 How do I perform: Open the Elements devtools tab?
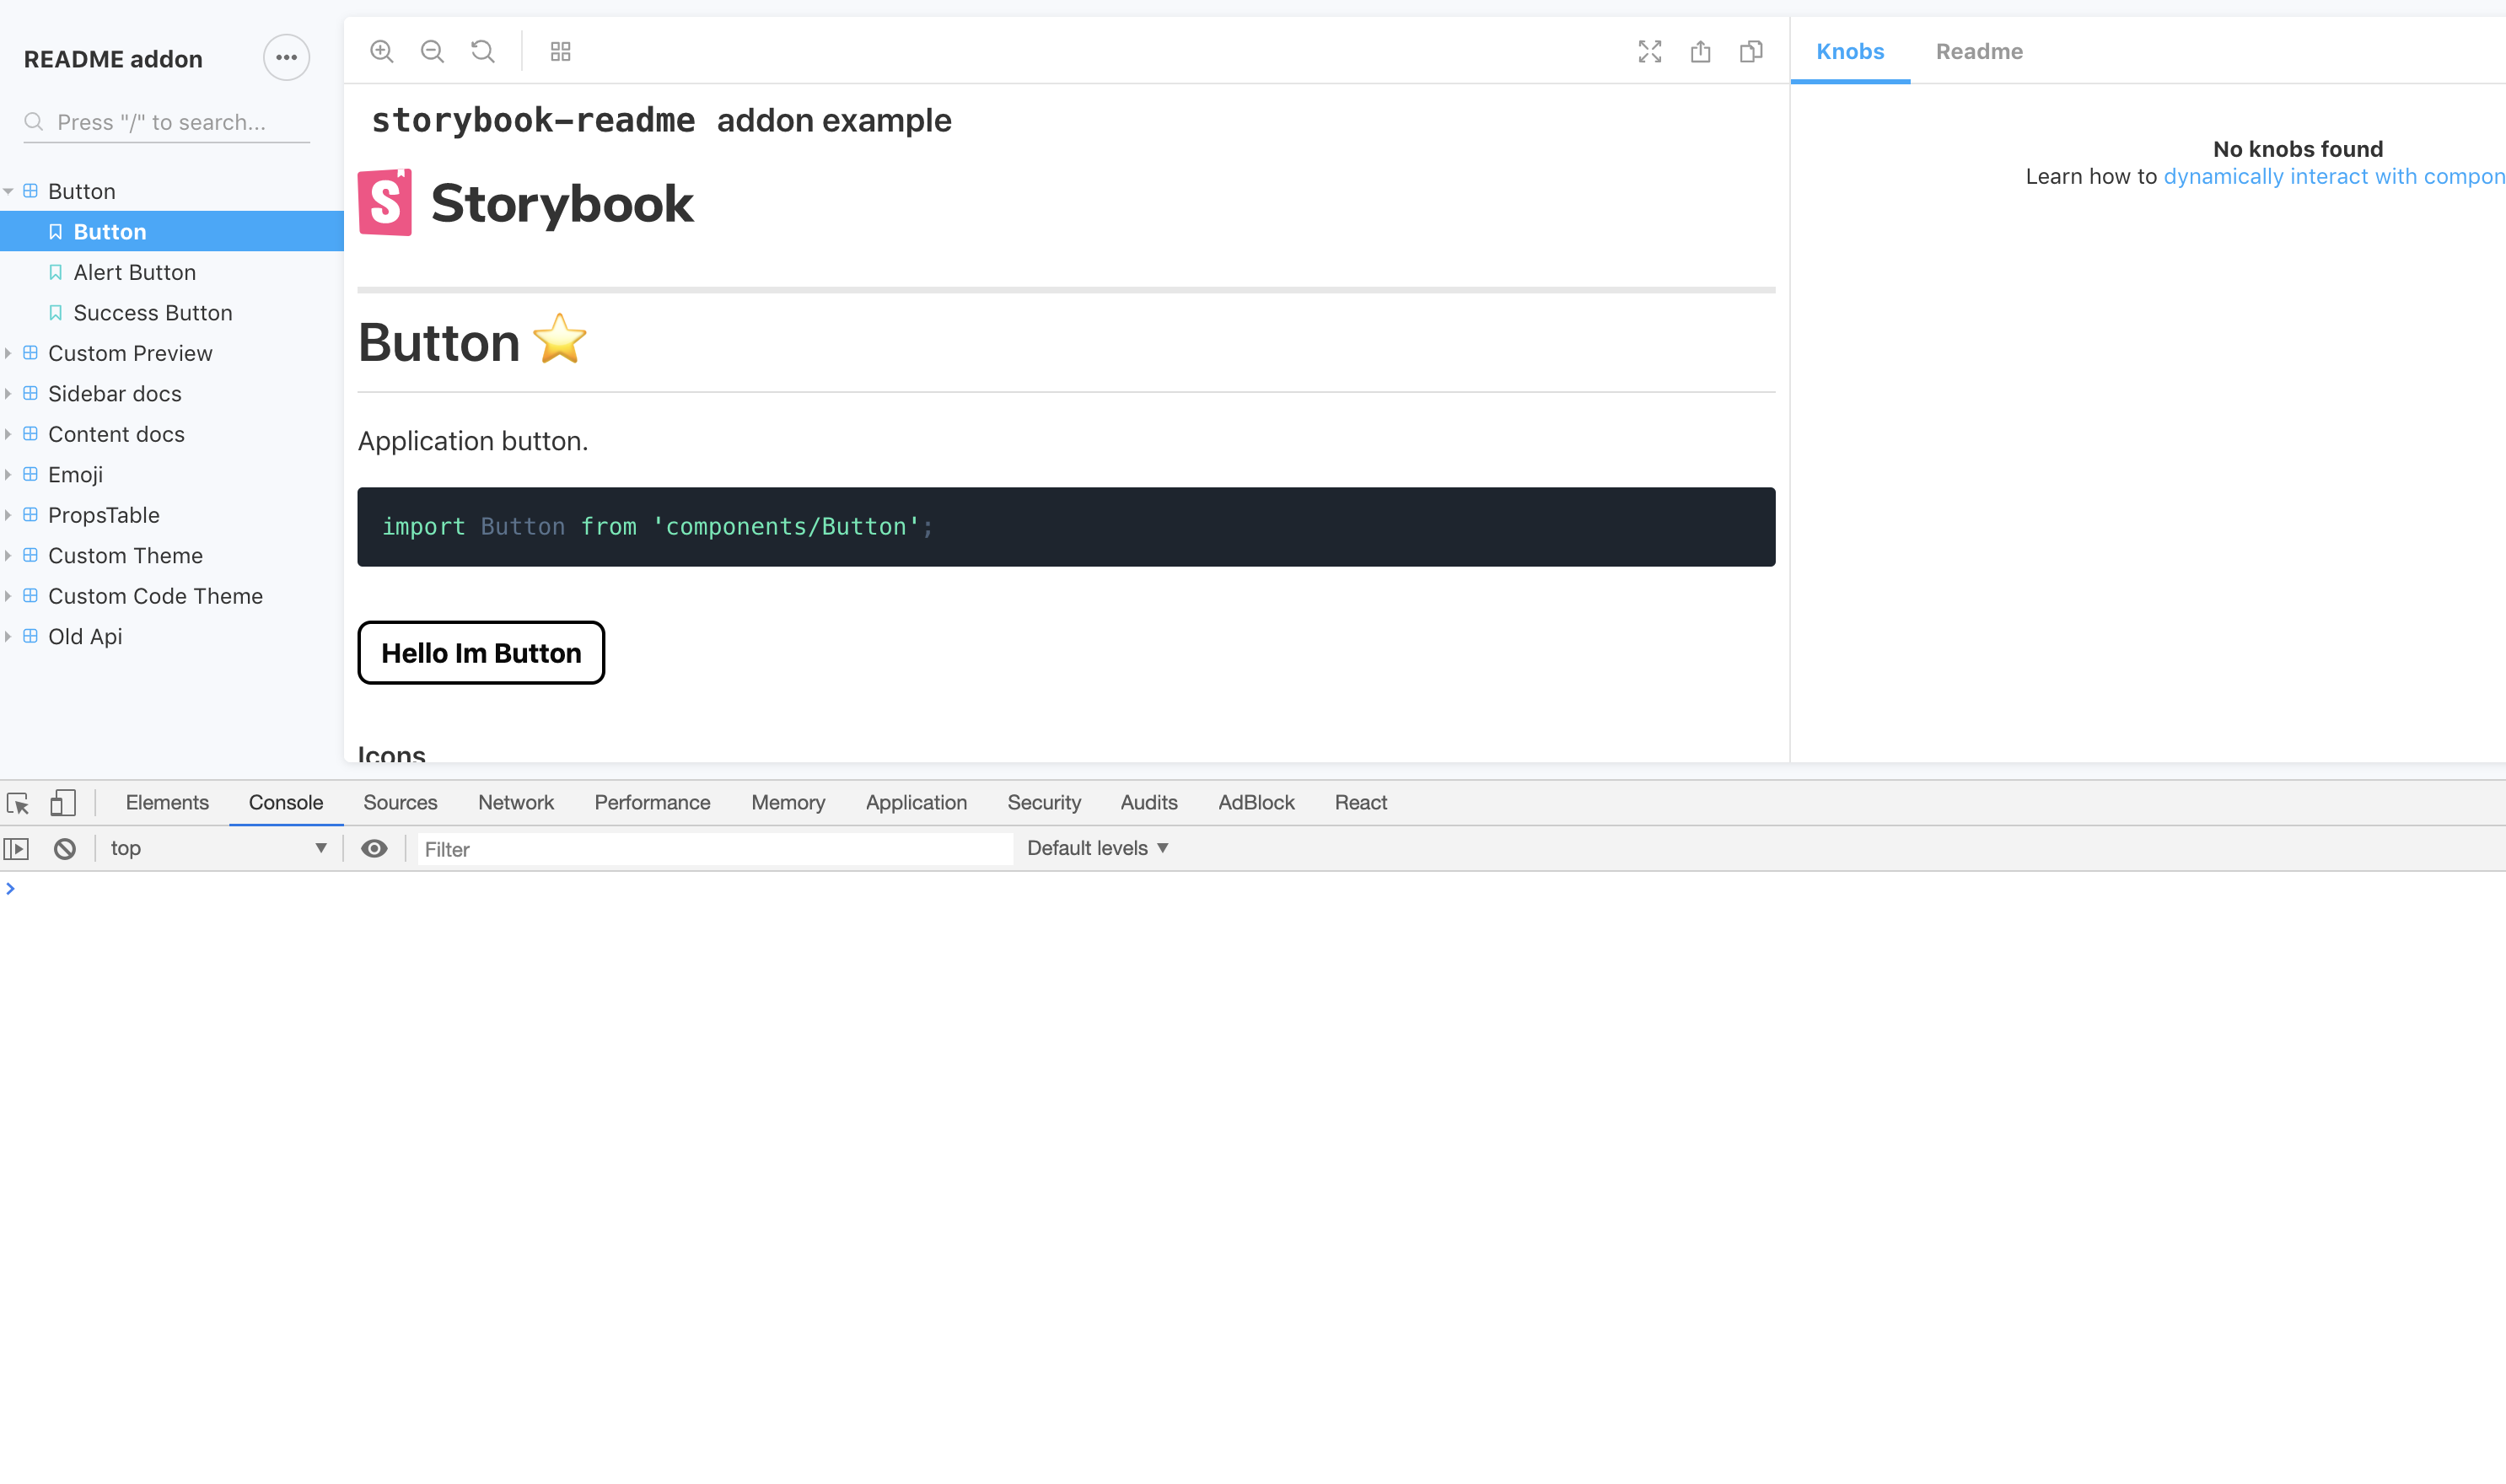pyautogui.click(x=167, y=803)
